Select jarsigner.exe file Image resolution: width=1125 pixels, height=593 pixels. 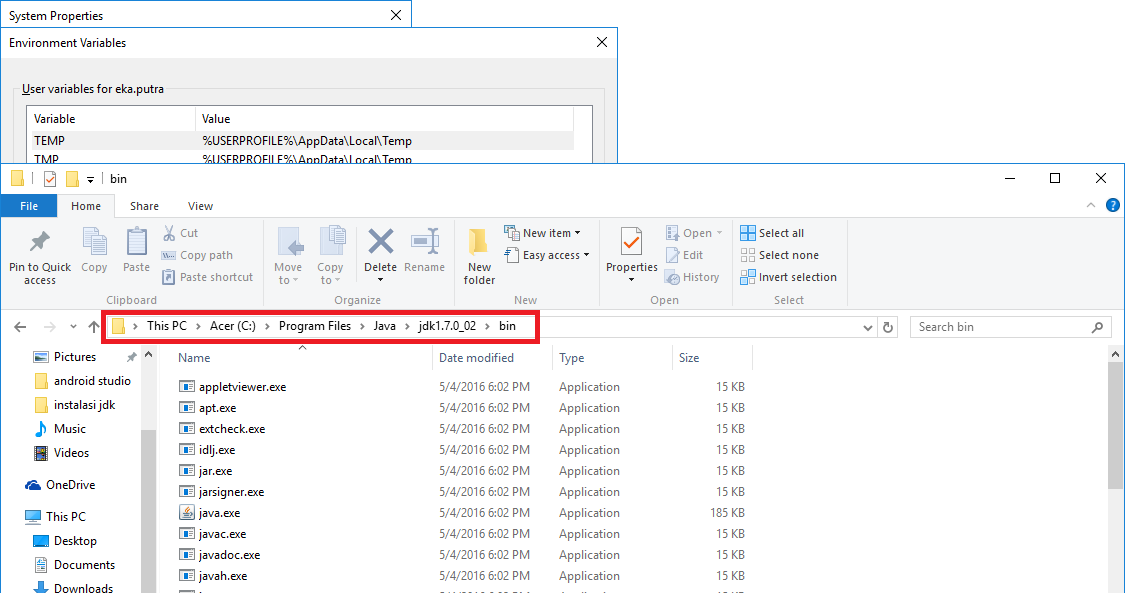231,492
